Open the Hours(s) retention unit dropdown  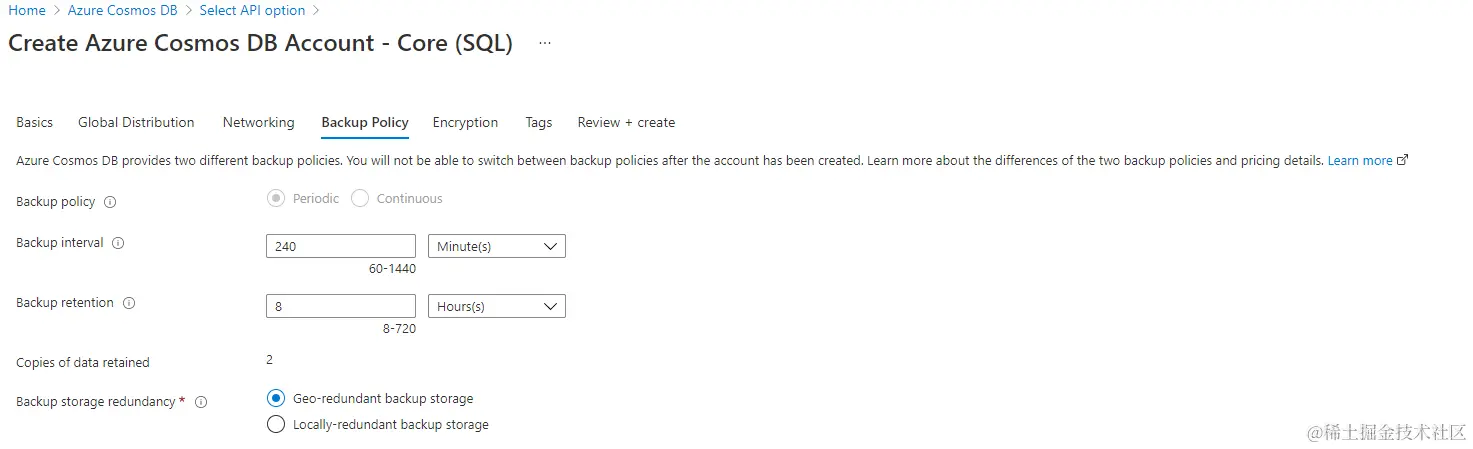click(x=497, y=306)
